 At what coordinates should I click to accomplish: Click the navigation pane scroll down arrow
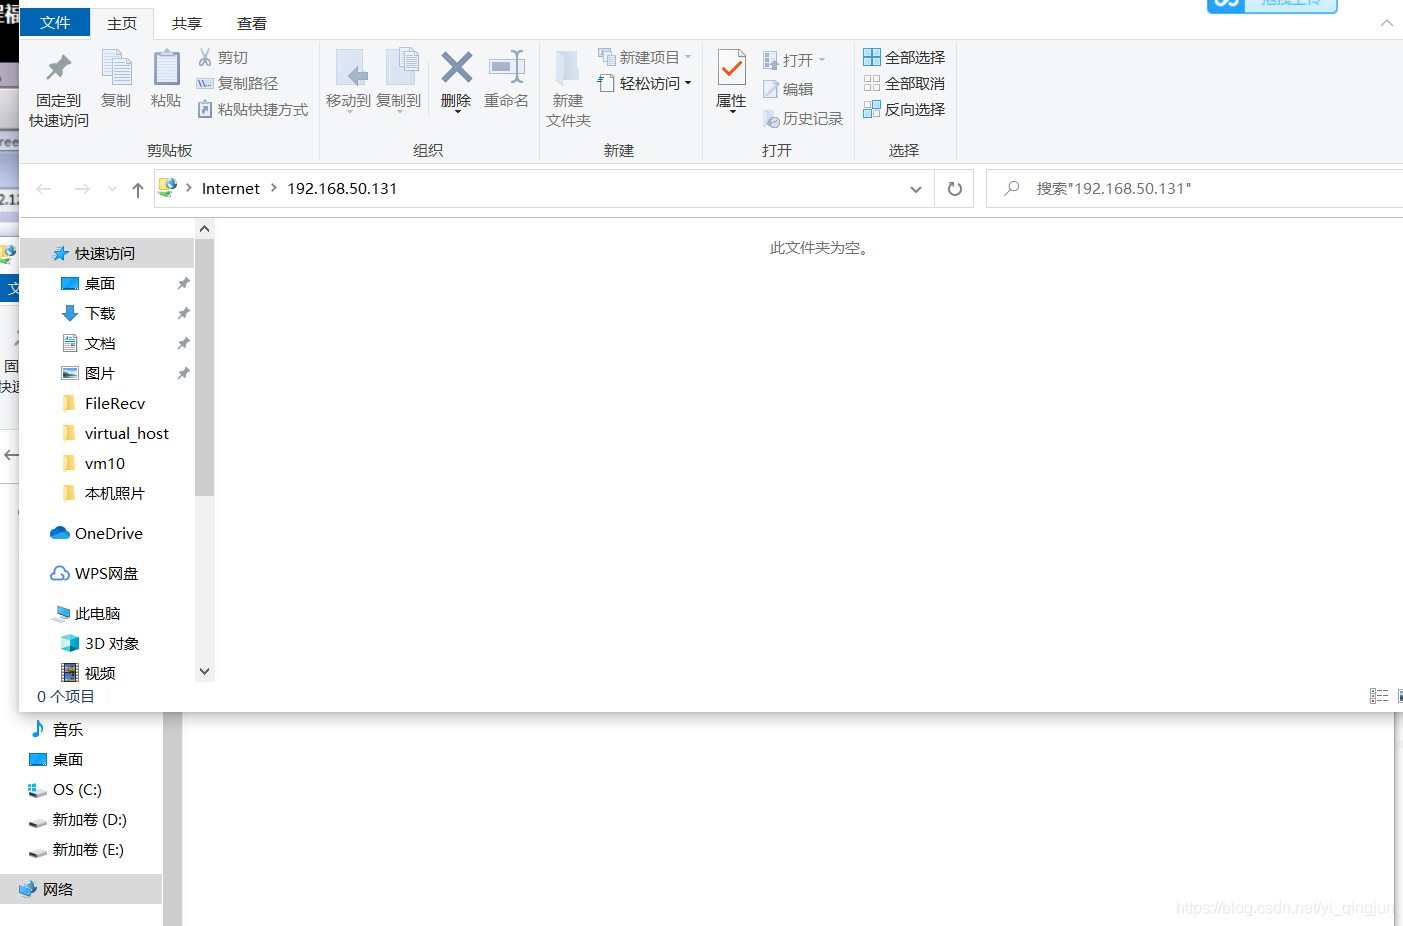(204, 672)
